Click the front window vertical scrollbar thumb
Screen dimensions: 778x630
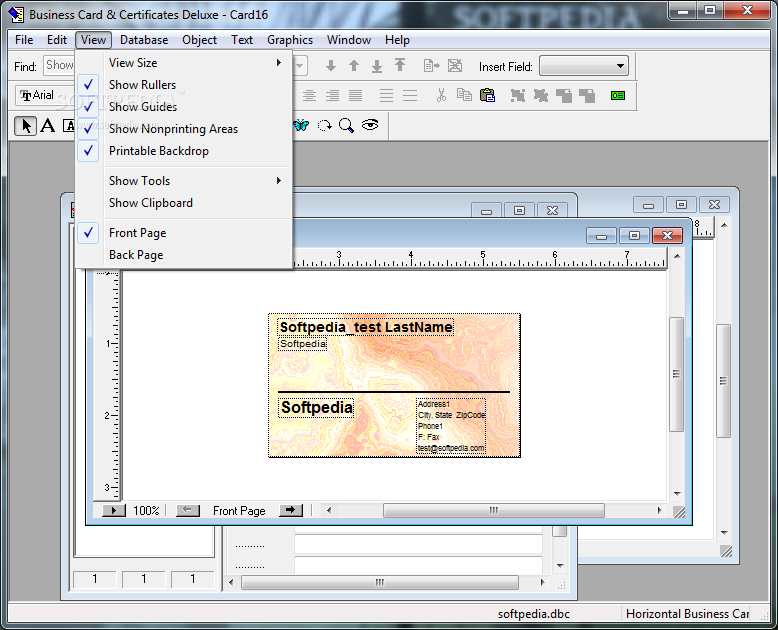tap(677, 375)
